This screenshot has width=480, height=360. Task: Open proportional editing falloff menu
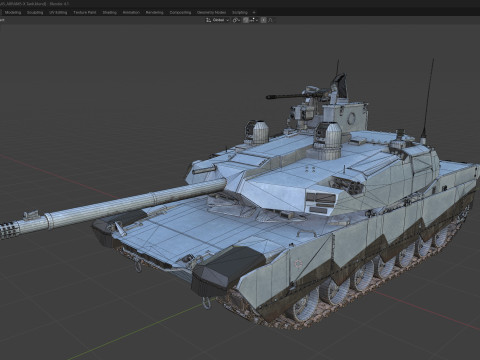pos(270,20)
